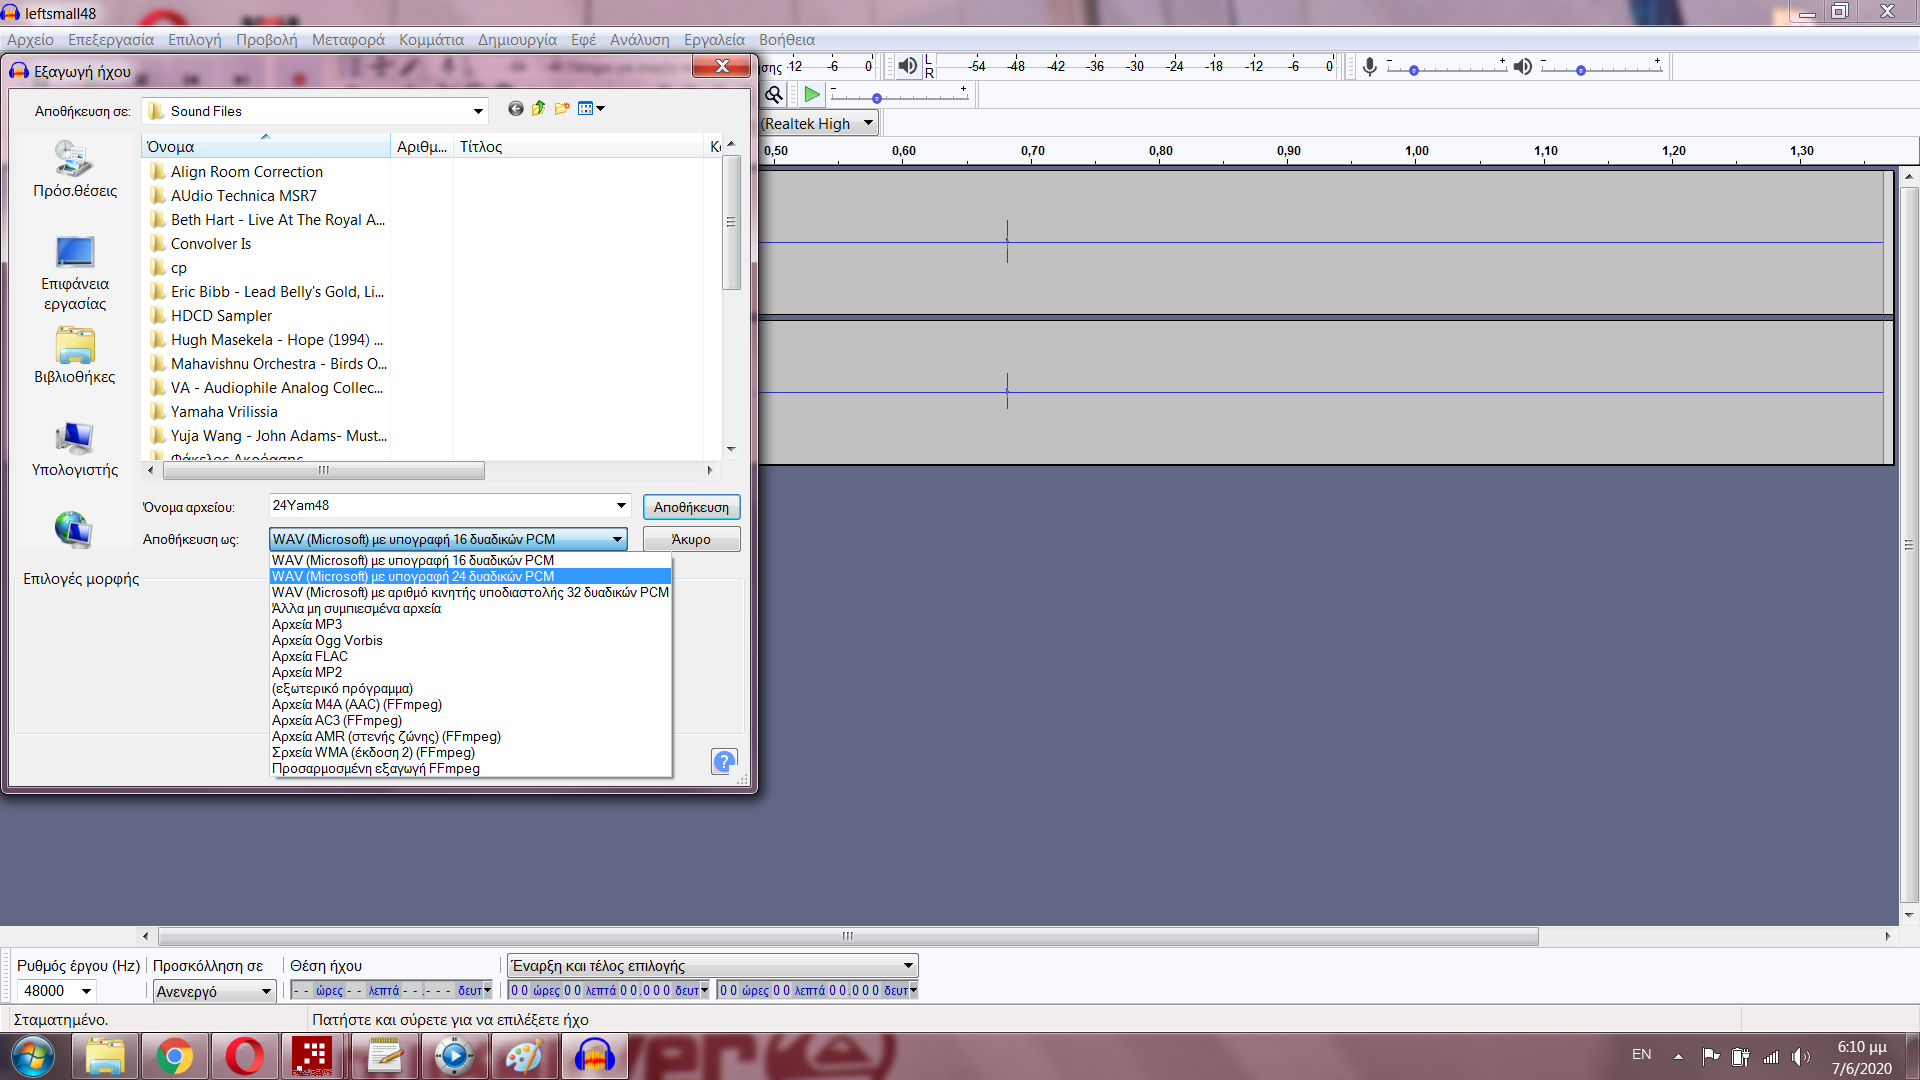Select WAV 32-bit float PCM option
Viewport: 1920px width, 1080px height.
pyautogui.click(x=470, y=592)
